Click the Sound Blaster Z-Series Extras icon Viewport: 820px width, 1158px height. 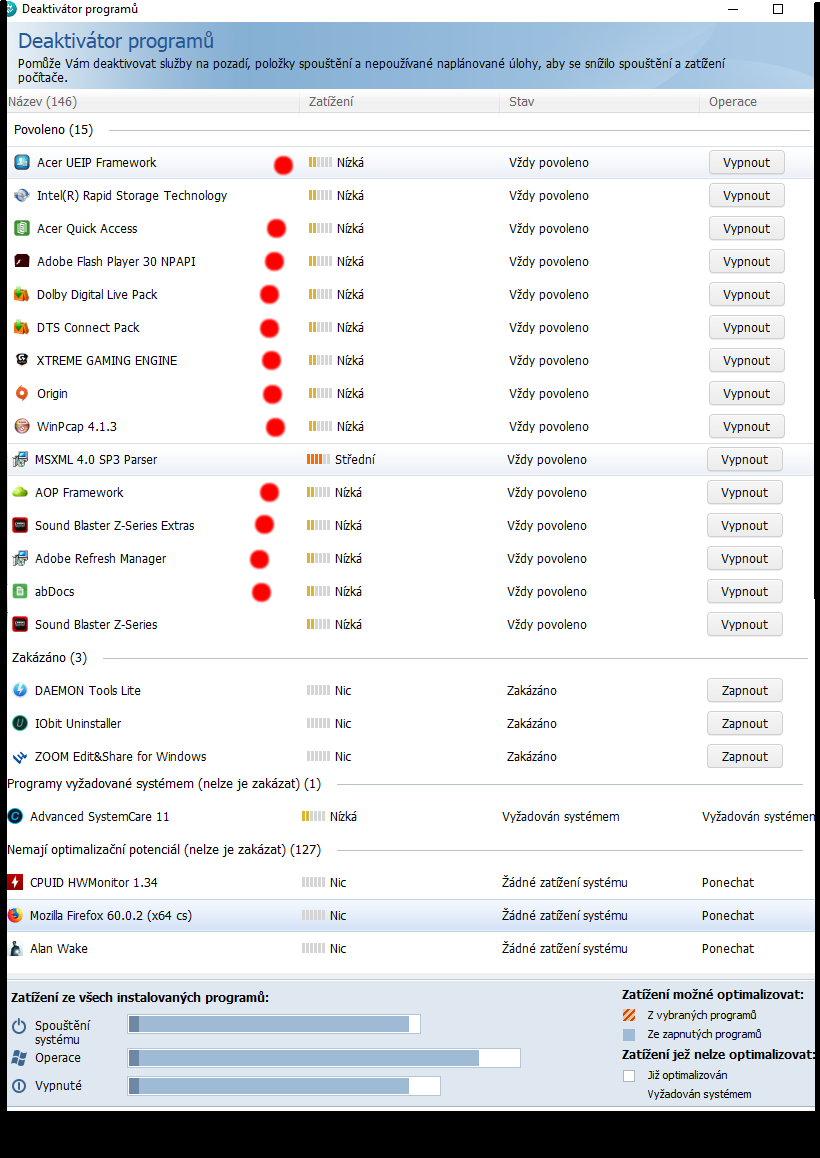coord(20,526)
